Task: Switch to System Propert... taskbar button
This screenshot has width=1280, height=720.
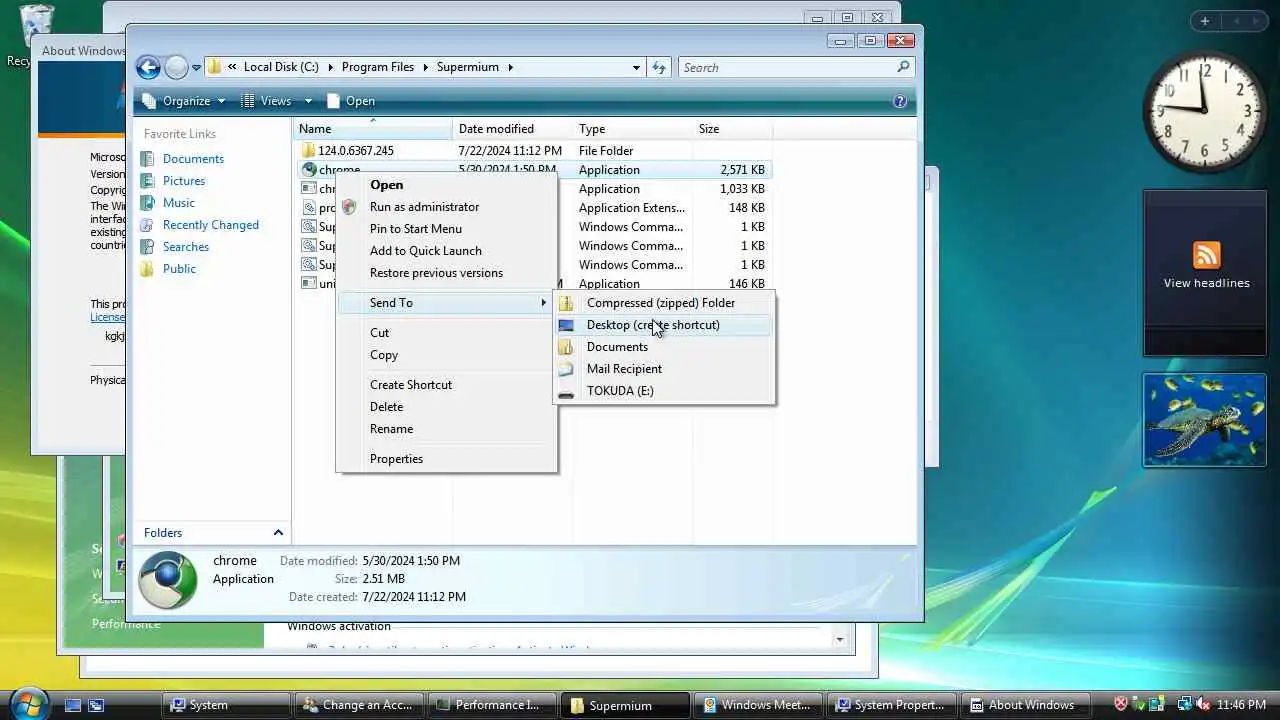Action: coord(893,705)
